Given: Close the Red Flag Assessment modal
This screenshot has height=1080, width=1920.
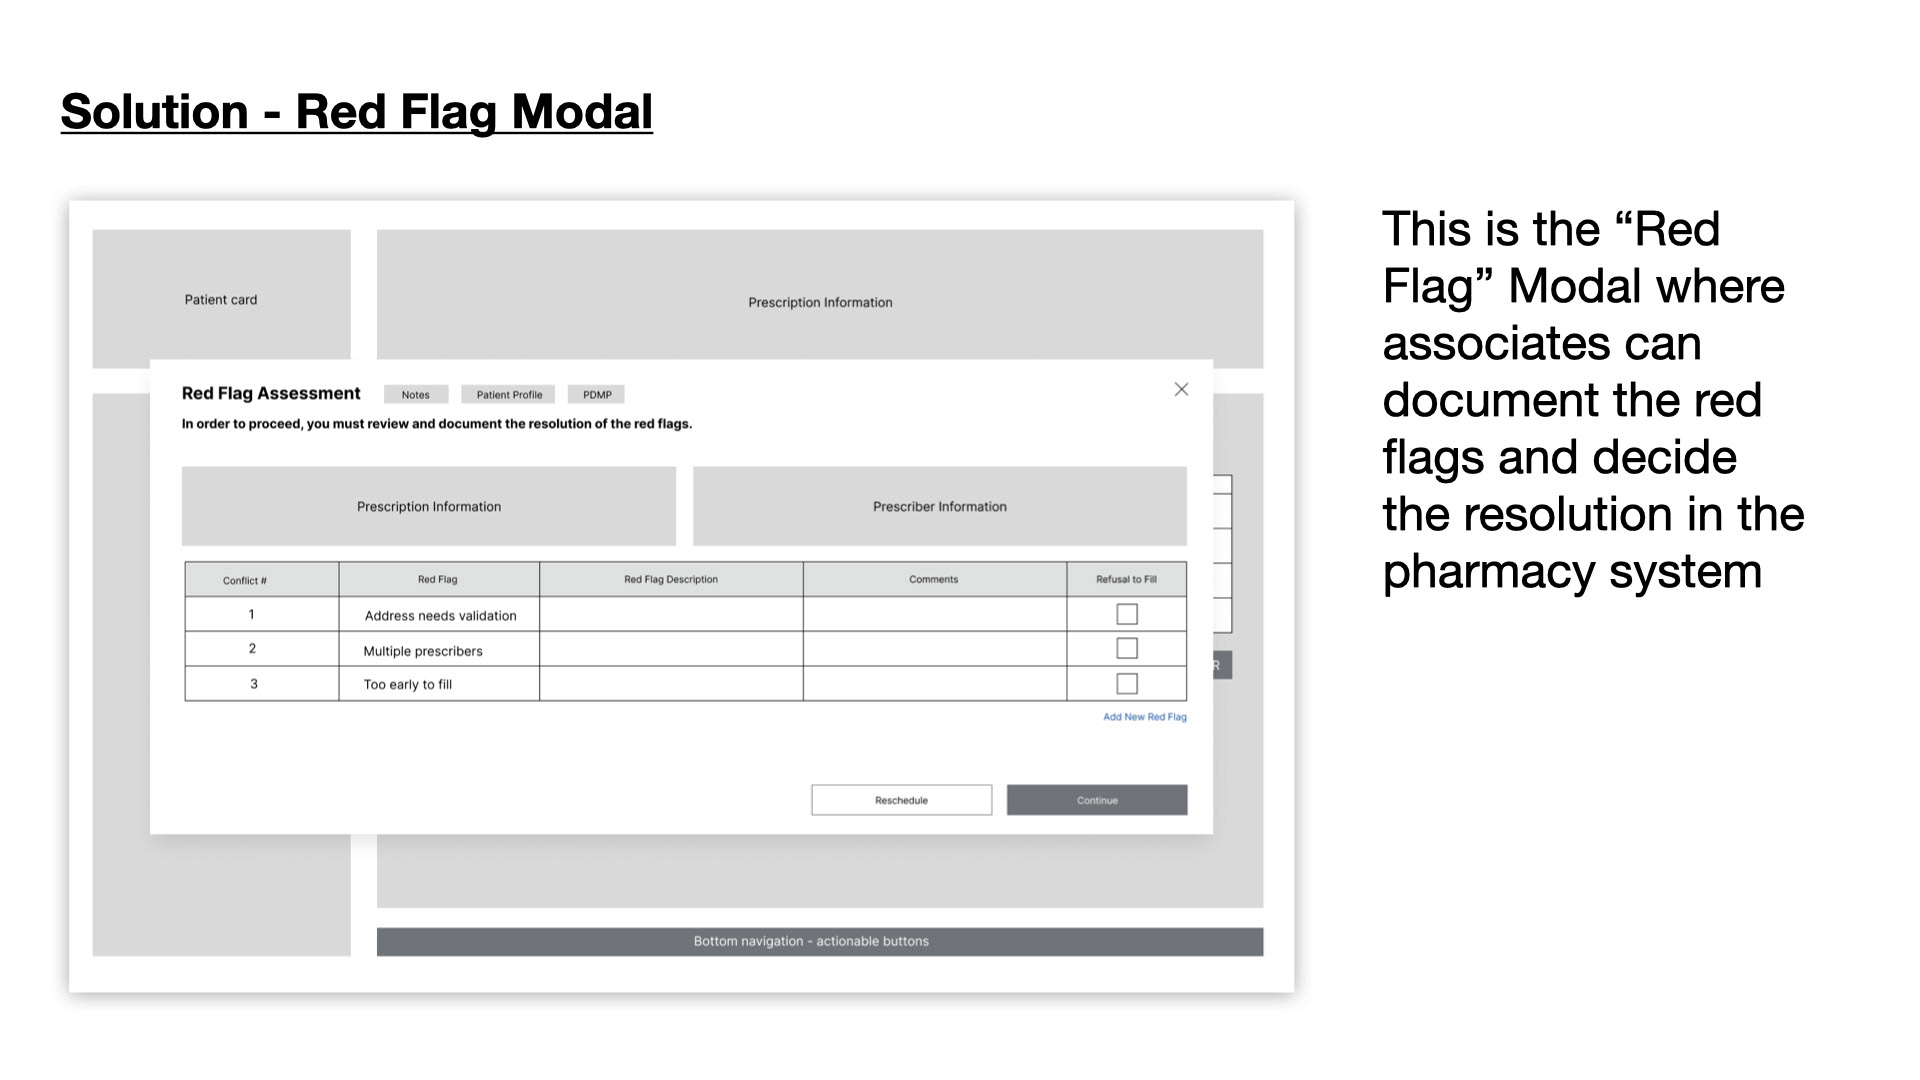Looking at the screenshot, I should pyautogui.click(x=1181, y=390).
